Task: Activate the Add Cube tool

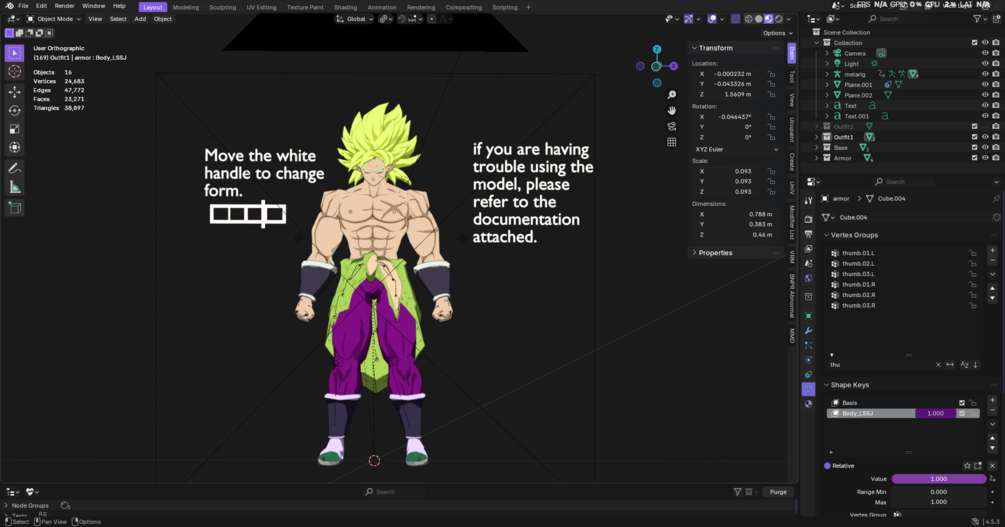Action: point(14,208)
